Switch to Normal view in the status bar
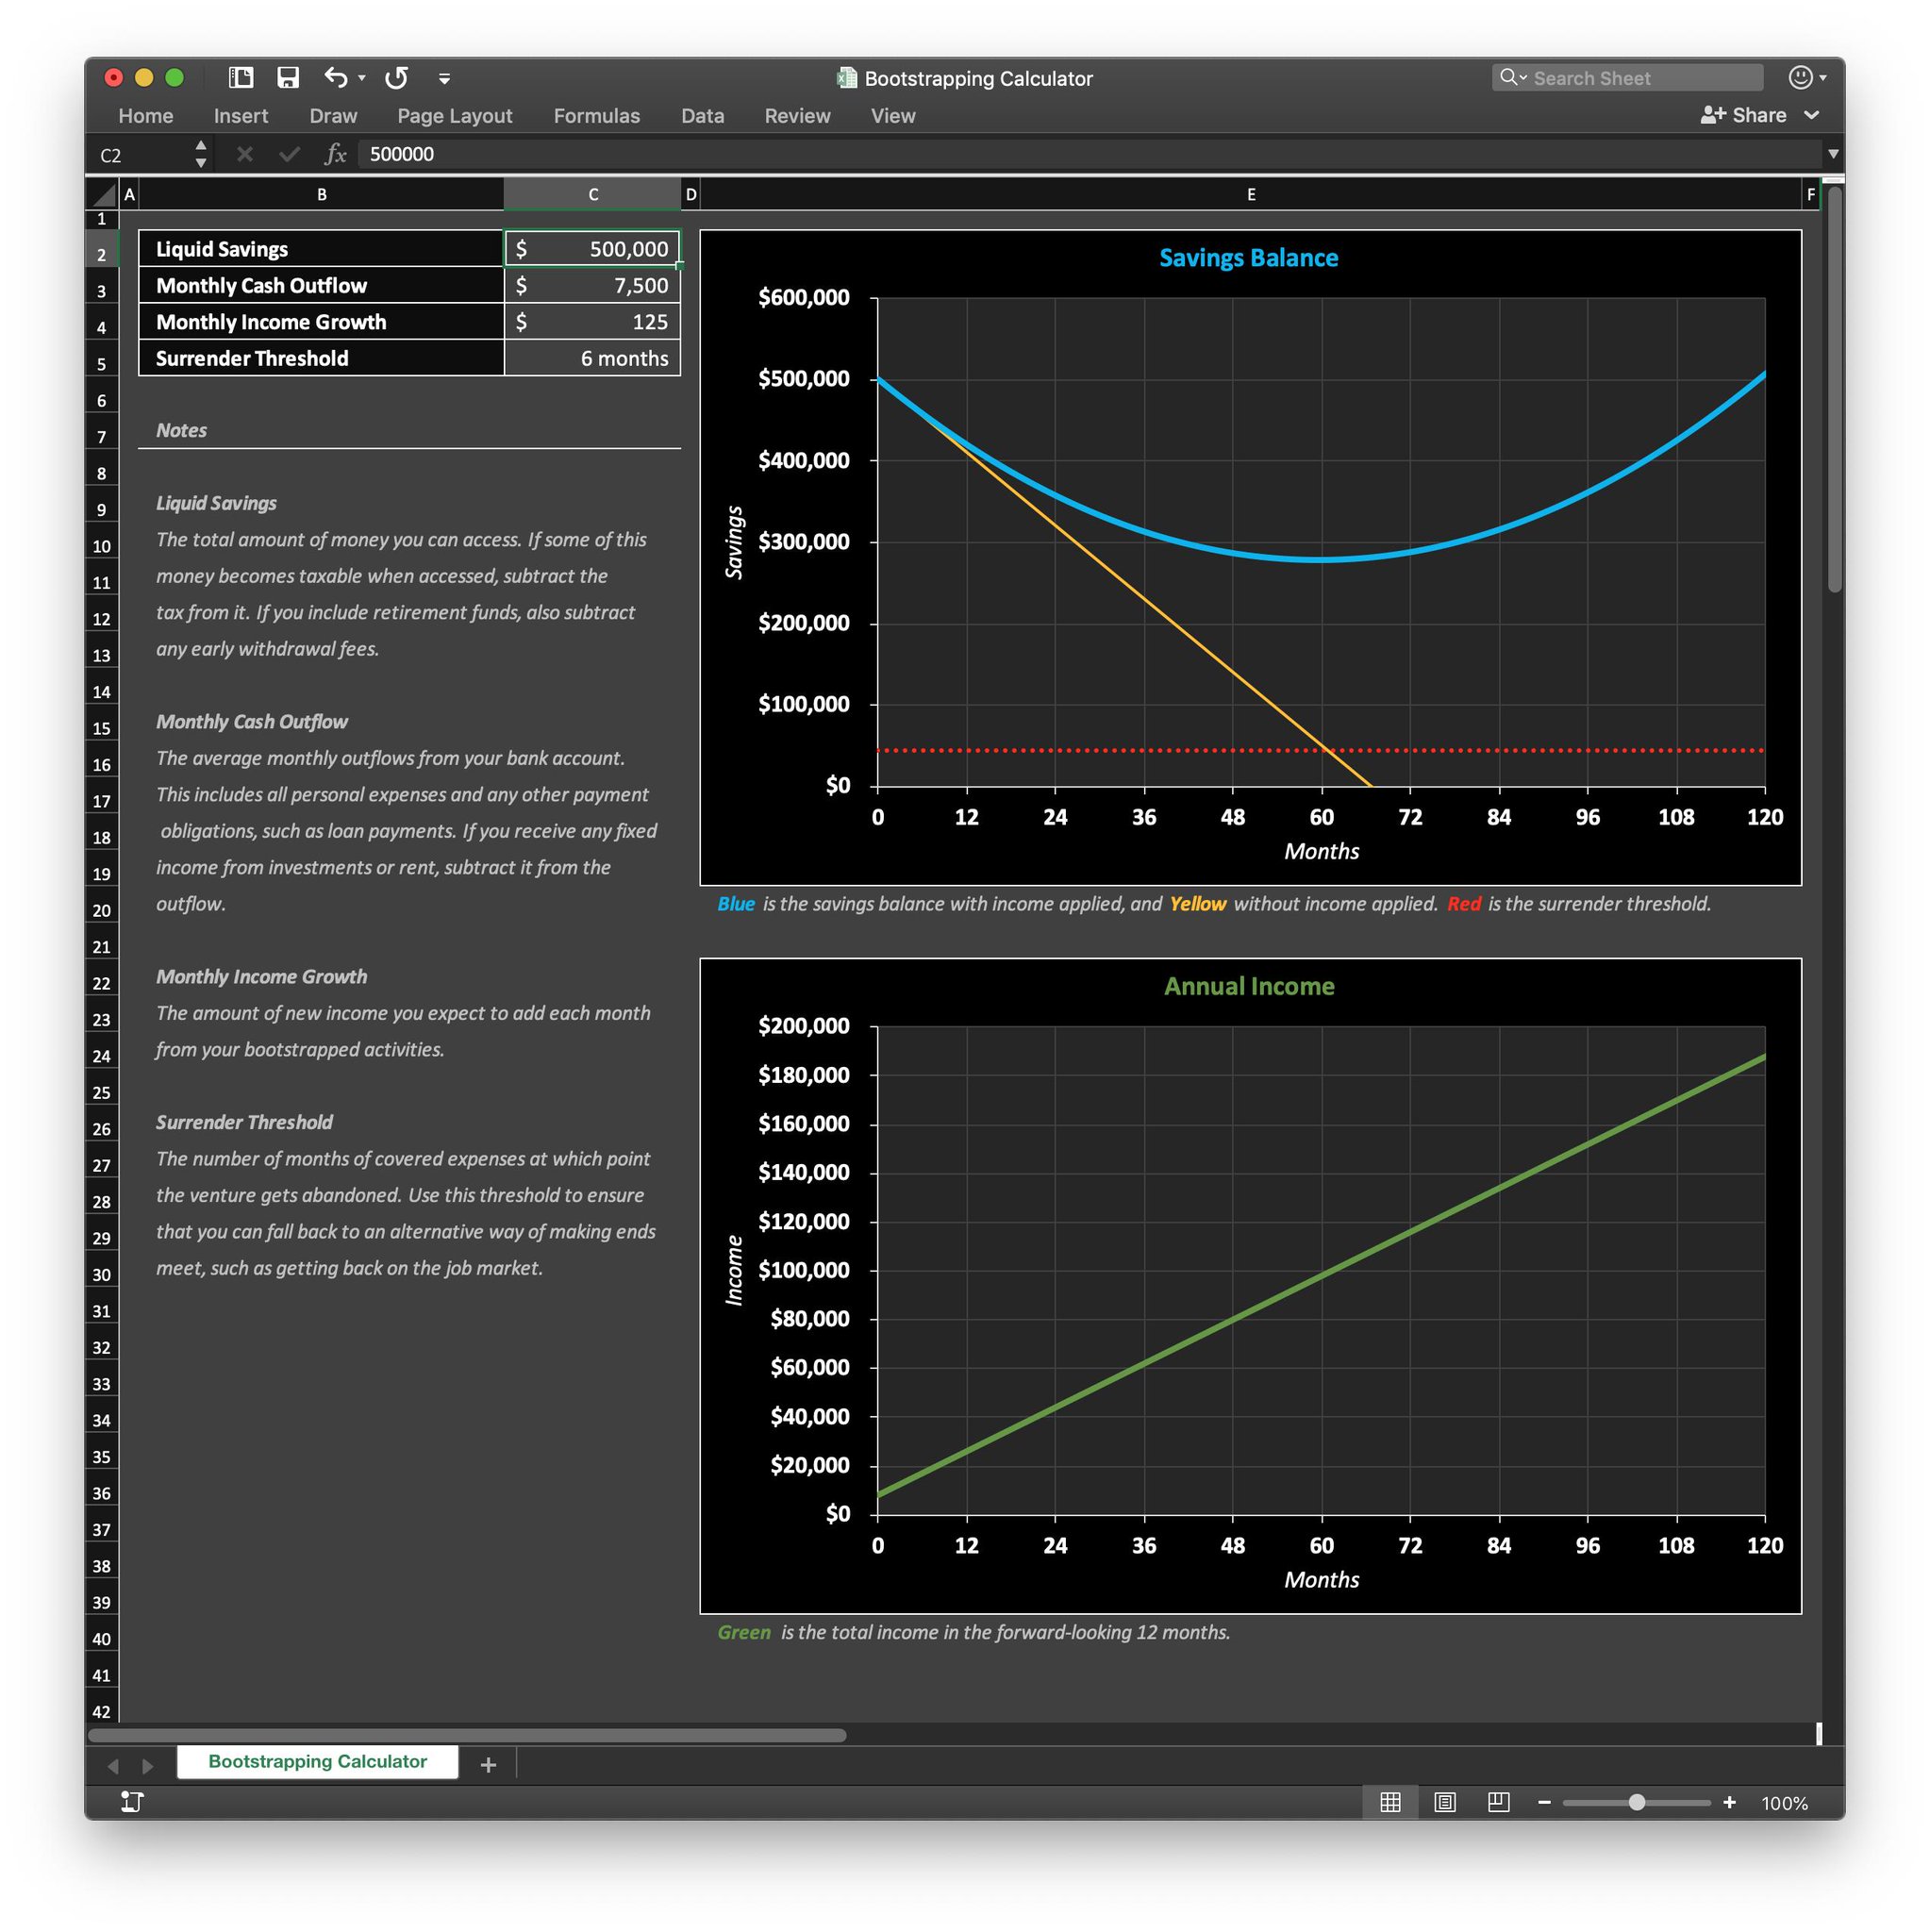 (x=1390, y=1803)
